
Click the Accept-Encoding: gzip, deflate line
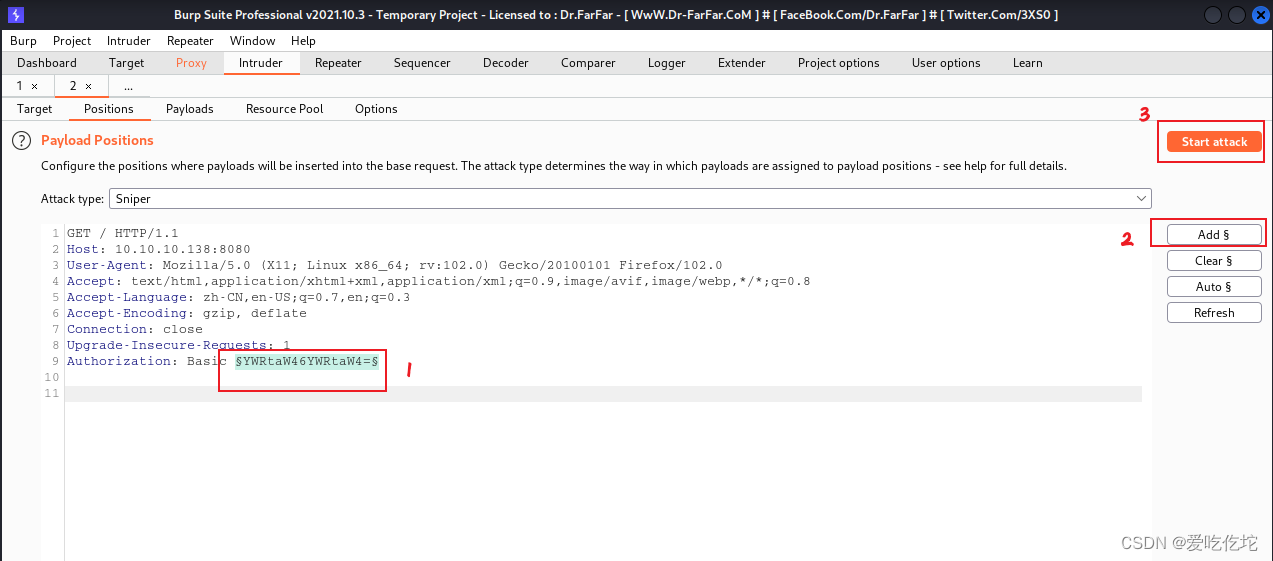[x=187, y=313]
